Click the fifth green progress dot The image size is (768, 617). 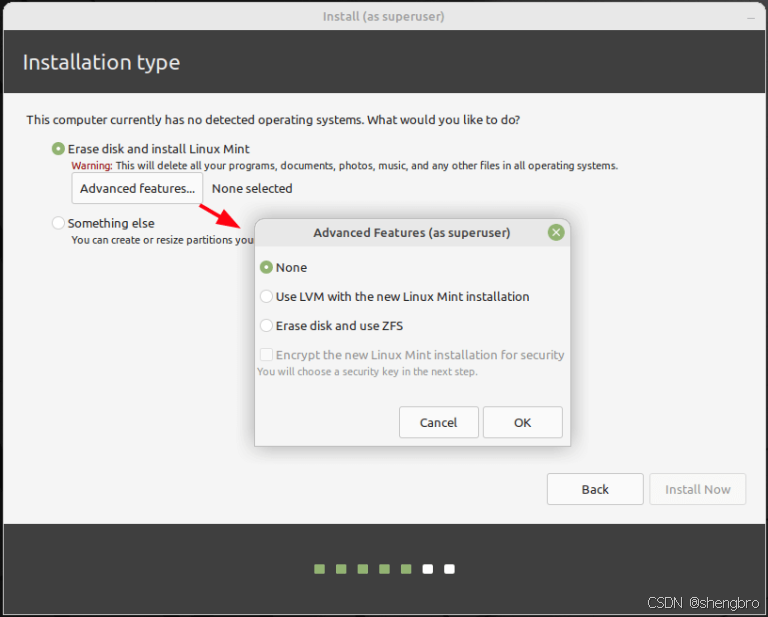406,569
